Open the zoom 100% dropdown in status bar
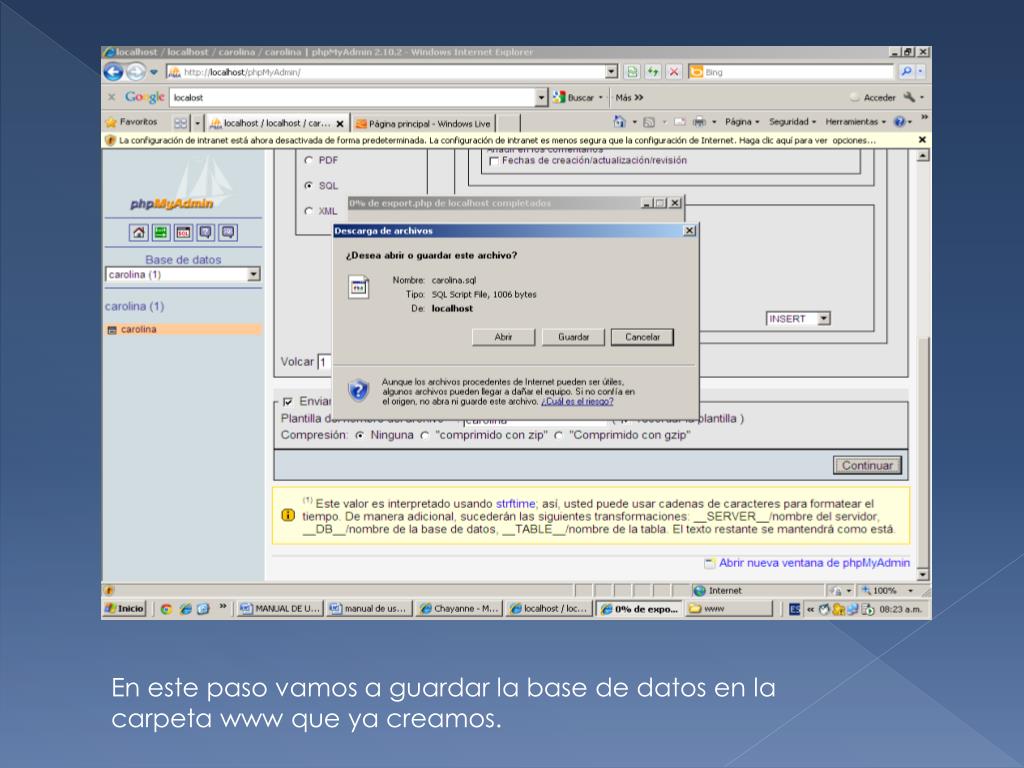1024x768 pixels. pos(910,590)
